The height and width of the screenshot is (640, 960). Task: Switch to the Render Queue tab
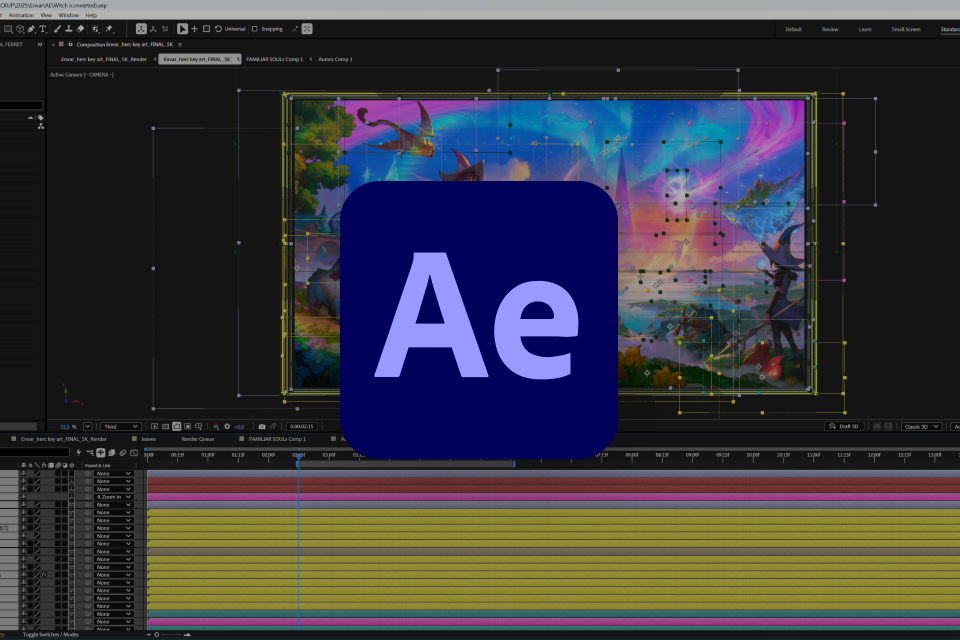coord(198,439)
